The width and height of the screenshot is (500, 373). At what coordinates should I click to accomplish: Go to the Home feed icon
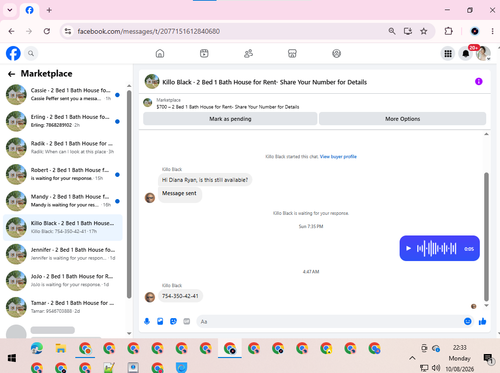point(160,53)
